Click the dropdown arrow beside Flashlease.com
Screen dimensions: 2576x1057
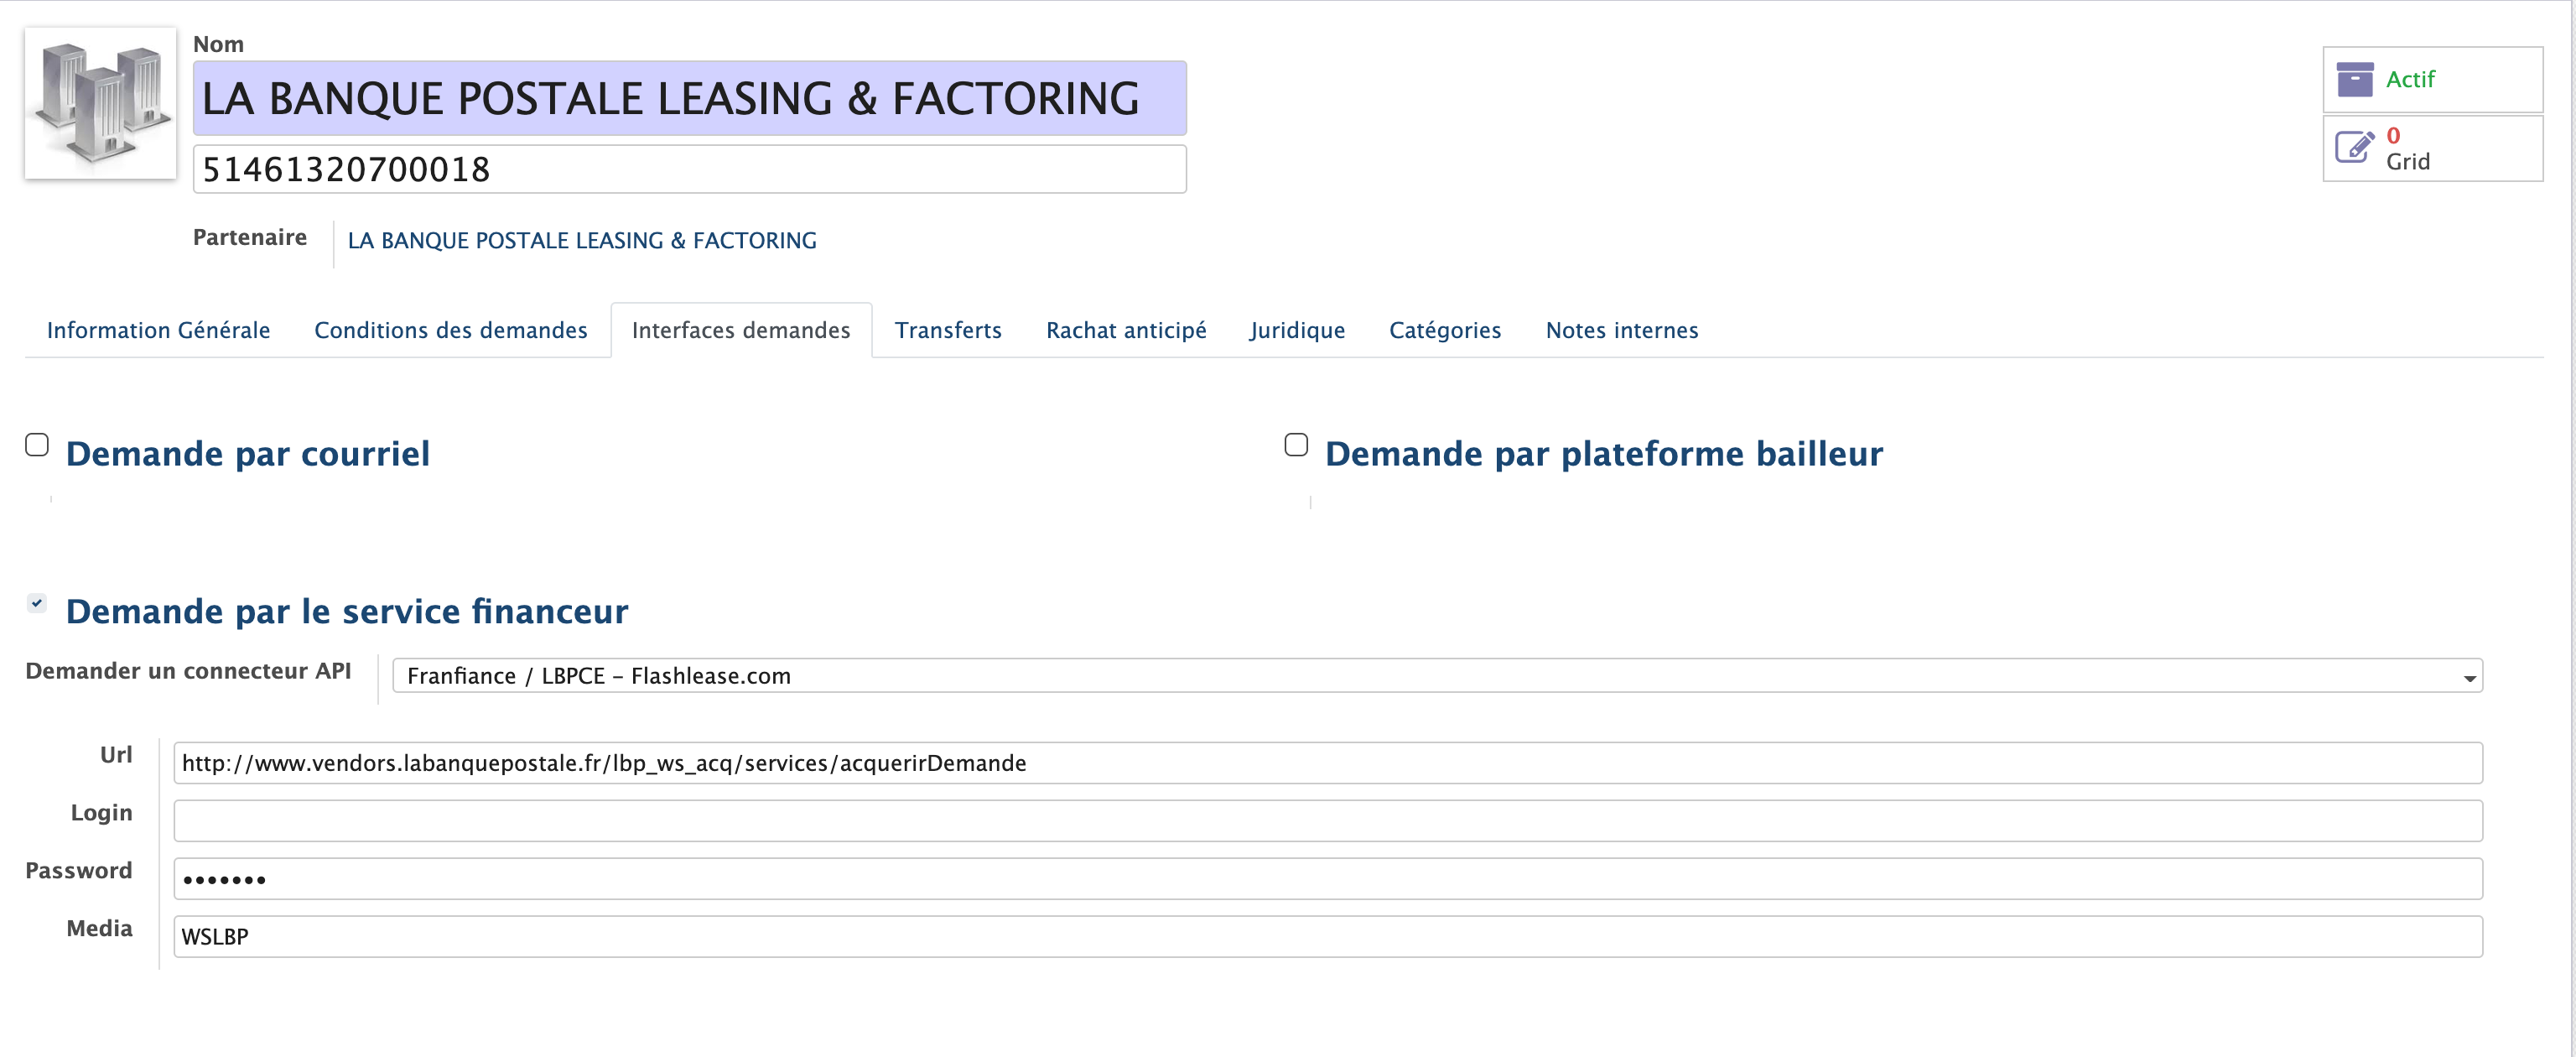point(2469,678)
